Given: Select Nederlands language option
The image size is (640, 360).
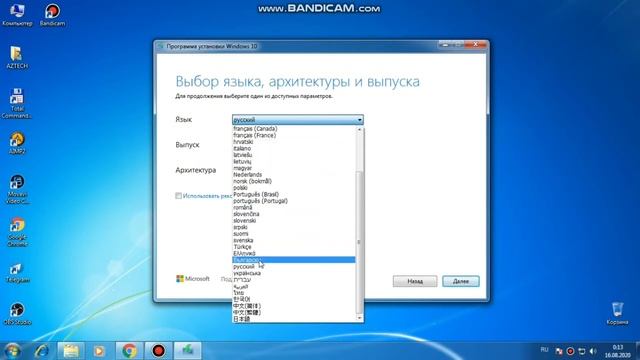Looking at the screenshot, I should click(x=294, y=174).
